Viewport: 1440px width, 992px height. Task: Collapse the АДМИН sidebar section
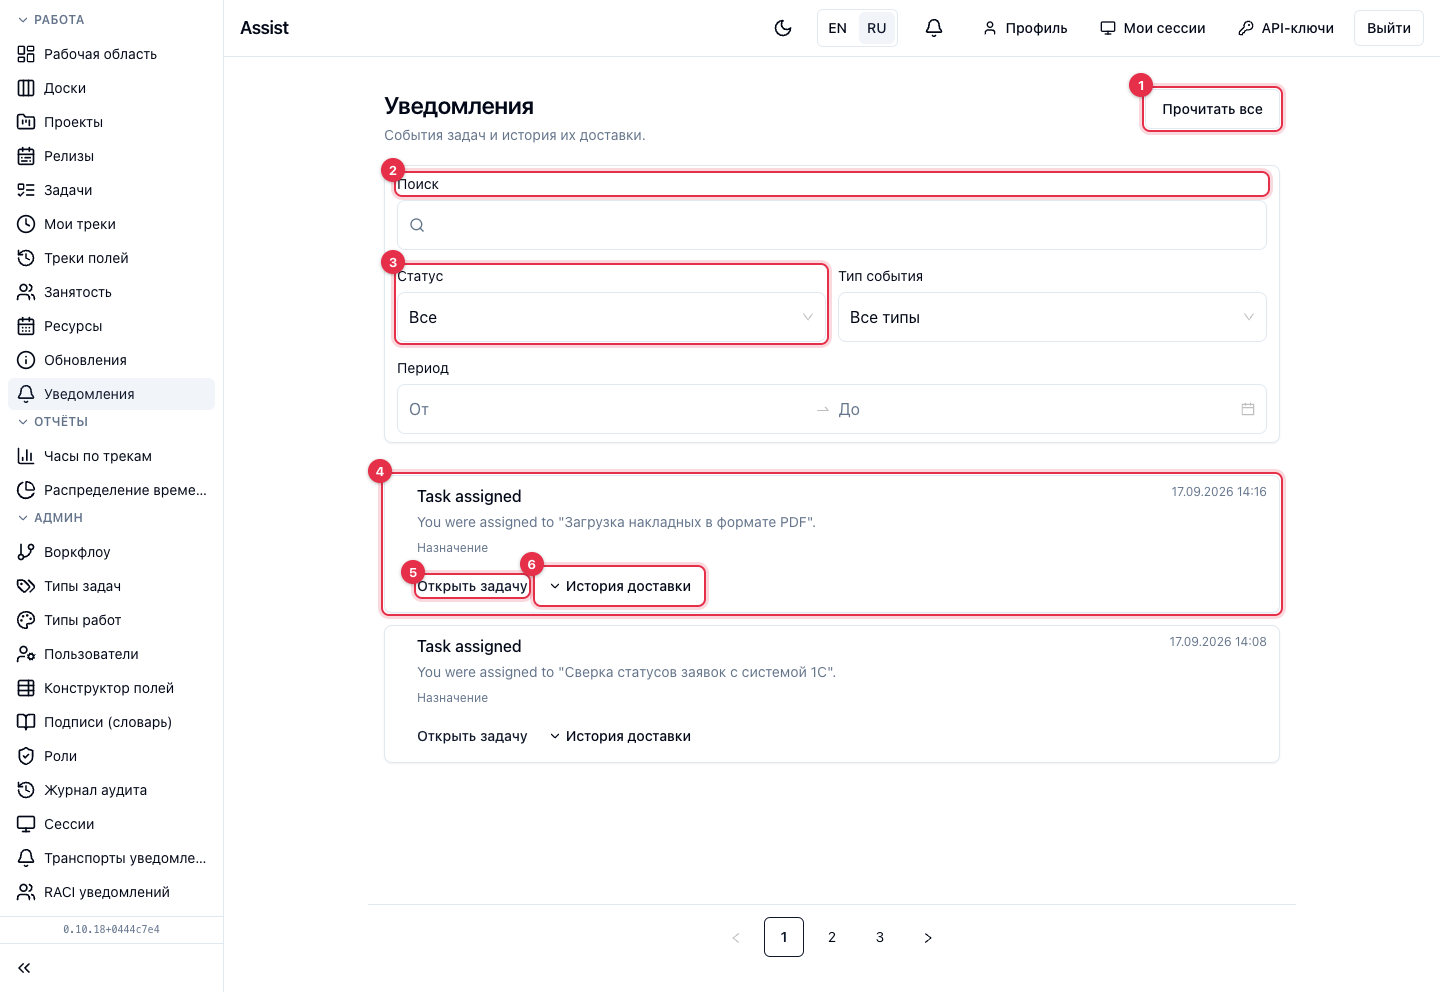pos(50,518)
